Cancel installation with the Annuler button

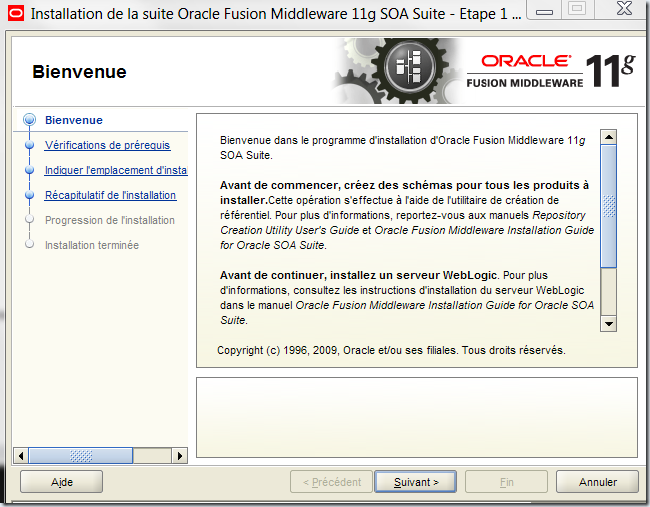597,482
